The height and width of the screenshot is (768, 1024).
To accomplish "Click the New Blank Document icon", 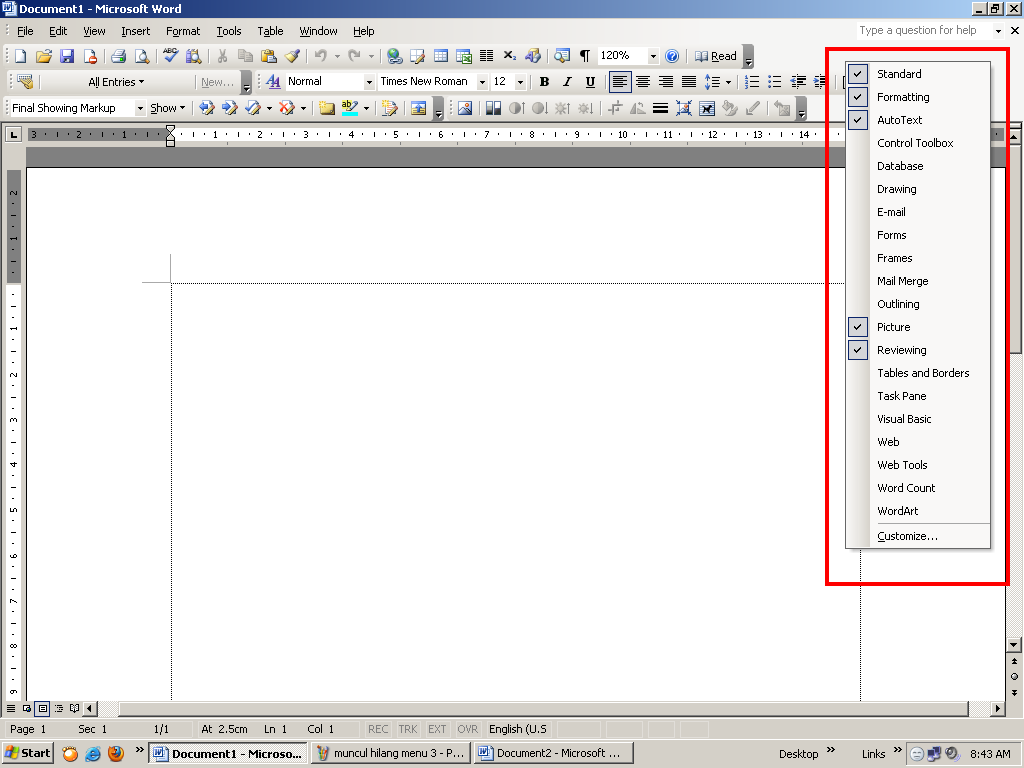I will [20, 56].
